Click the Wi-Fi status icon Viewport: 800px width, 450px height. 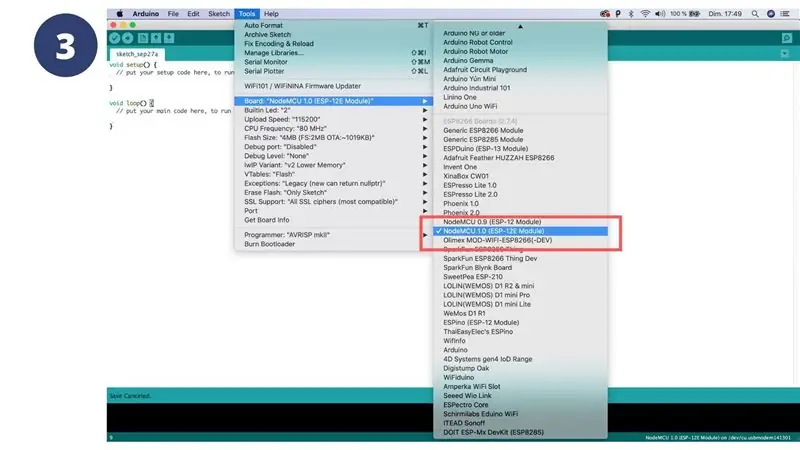point(645,14)
